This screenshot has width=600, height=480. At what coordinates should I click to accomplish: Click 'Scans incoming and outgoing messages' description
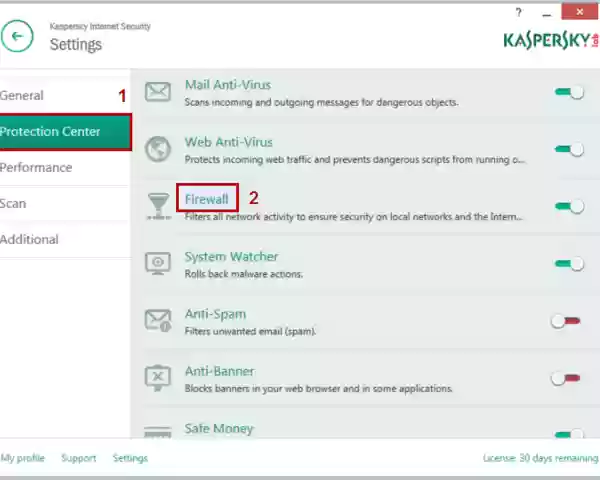tap(321, 102)
